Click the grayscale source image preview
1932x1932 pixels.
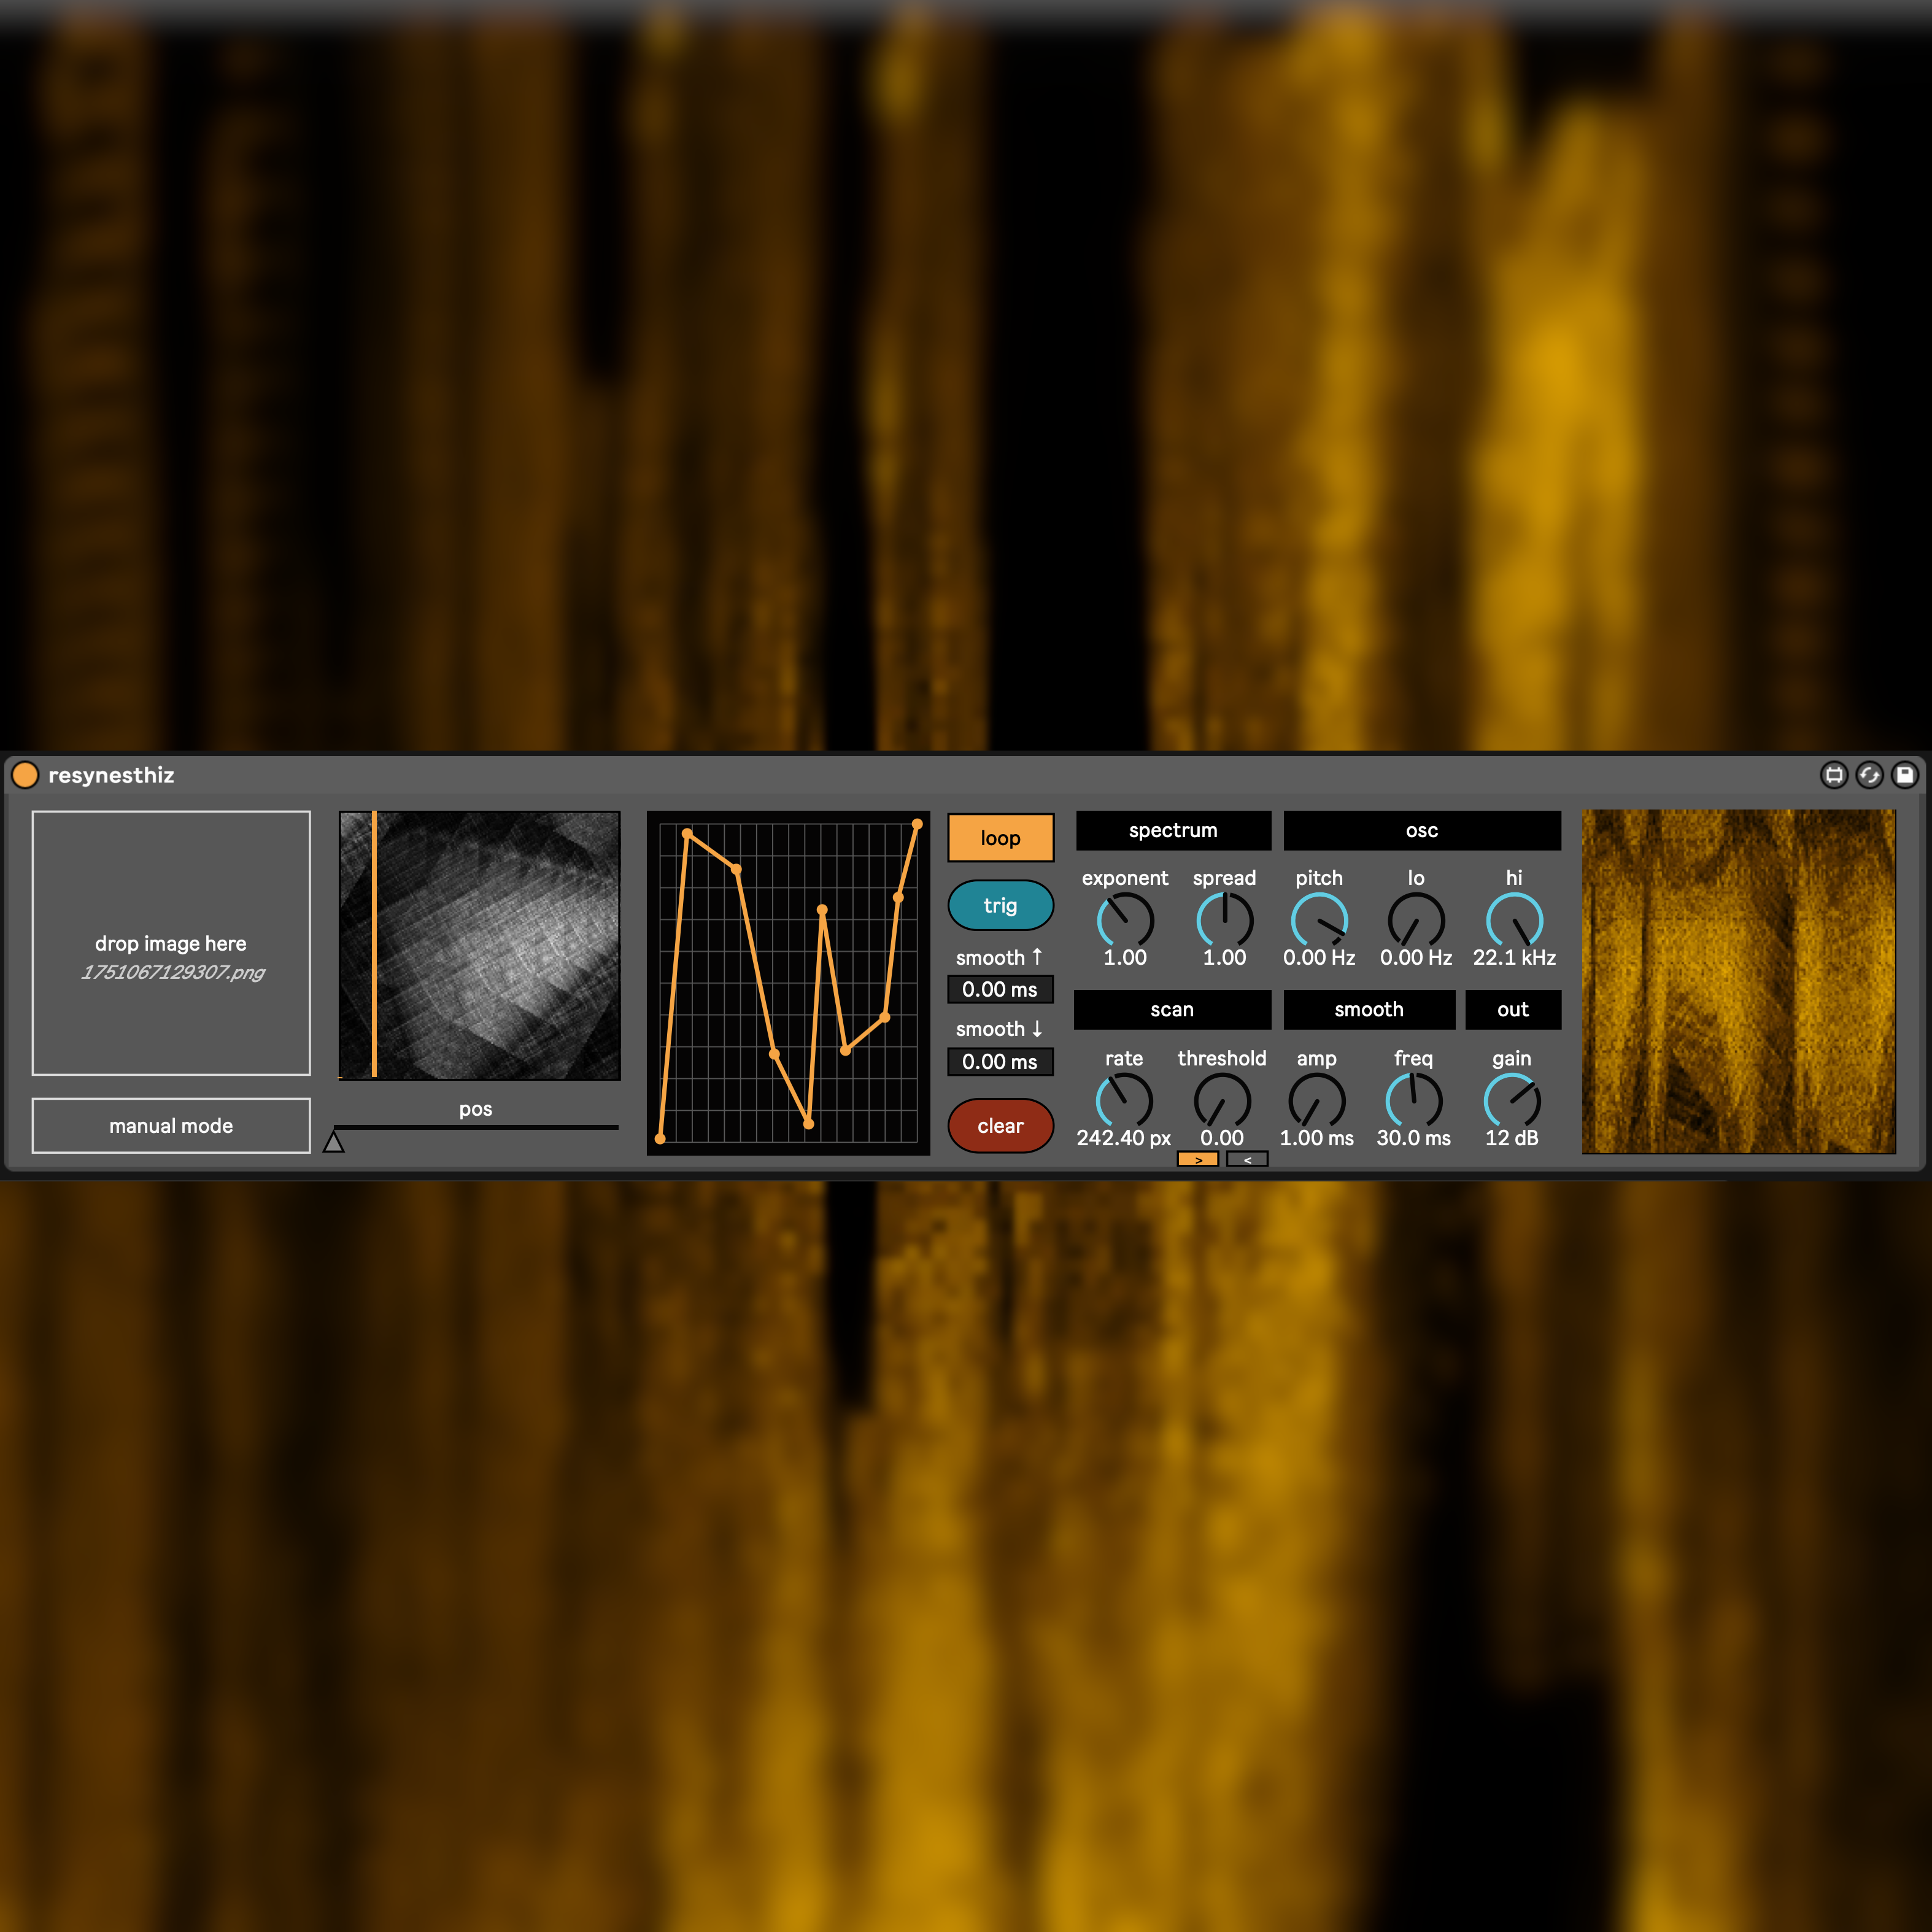[x=480, y=945]
